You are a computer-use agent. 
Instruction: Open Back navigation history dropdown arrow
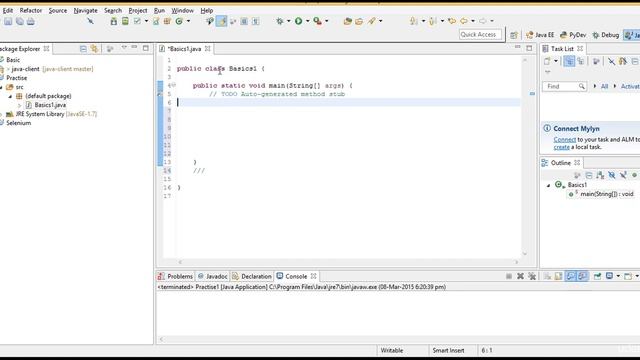(473, 21)
